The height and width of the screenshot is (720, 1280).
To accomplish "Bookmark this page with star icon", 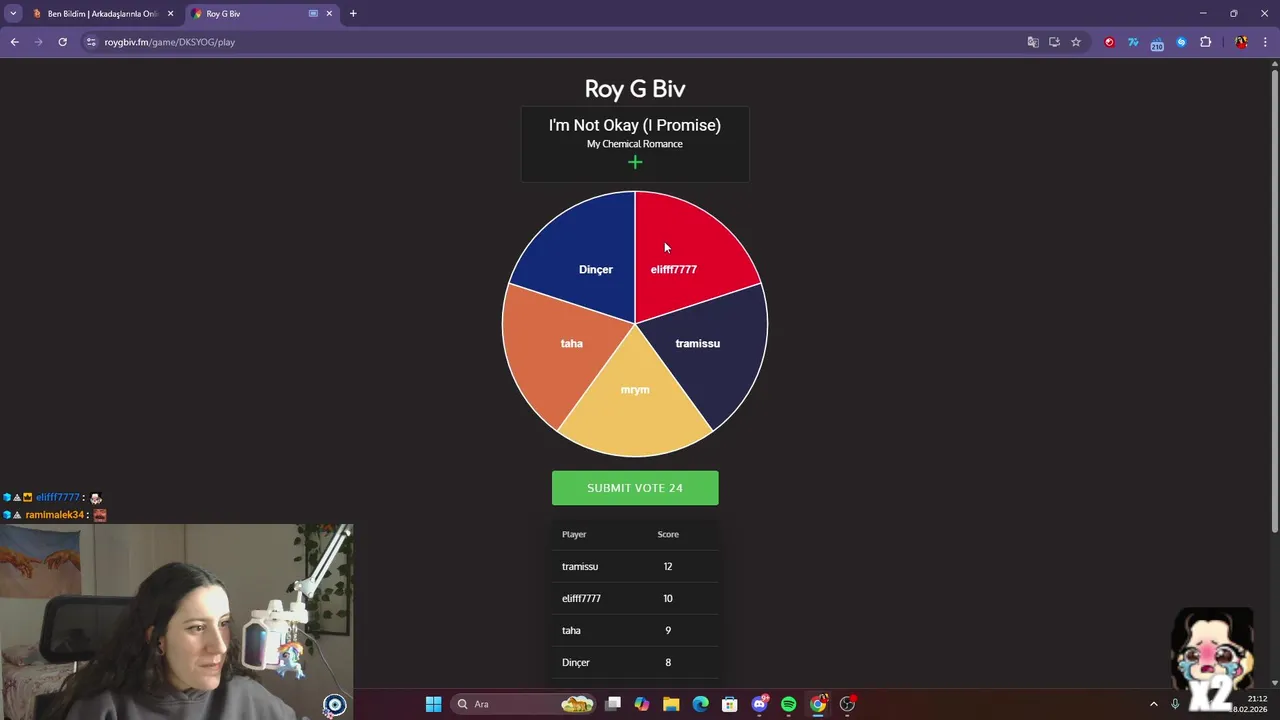I will pos(1076,42).
